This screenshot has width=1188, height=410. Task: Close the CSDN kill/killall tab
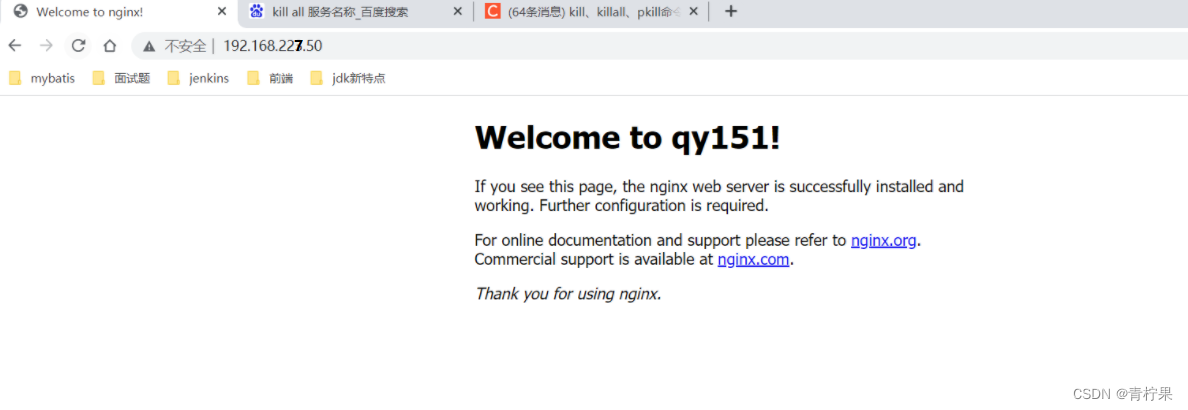693,12
